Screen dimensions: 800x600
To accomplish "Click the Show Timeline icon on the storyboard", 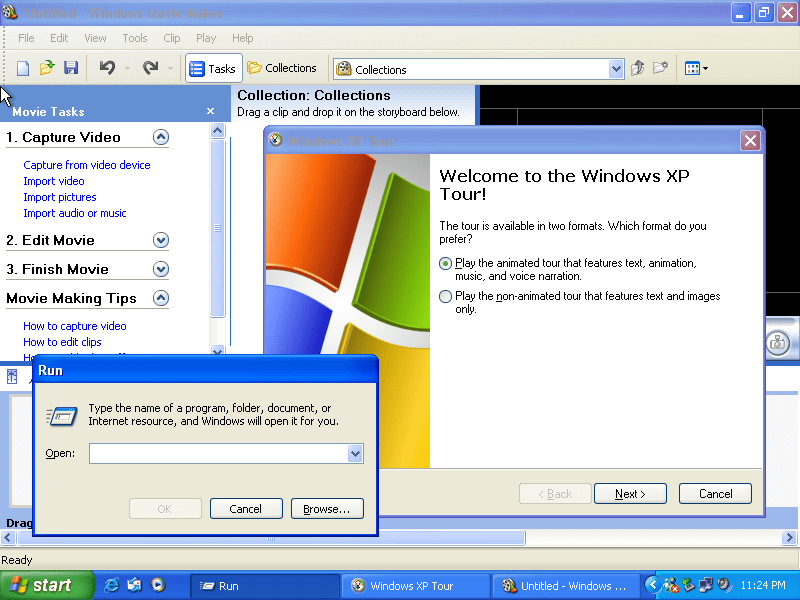I will pos(12,377).
